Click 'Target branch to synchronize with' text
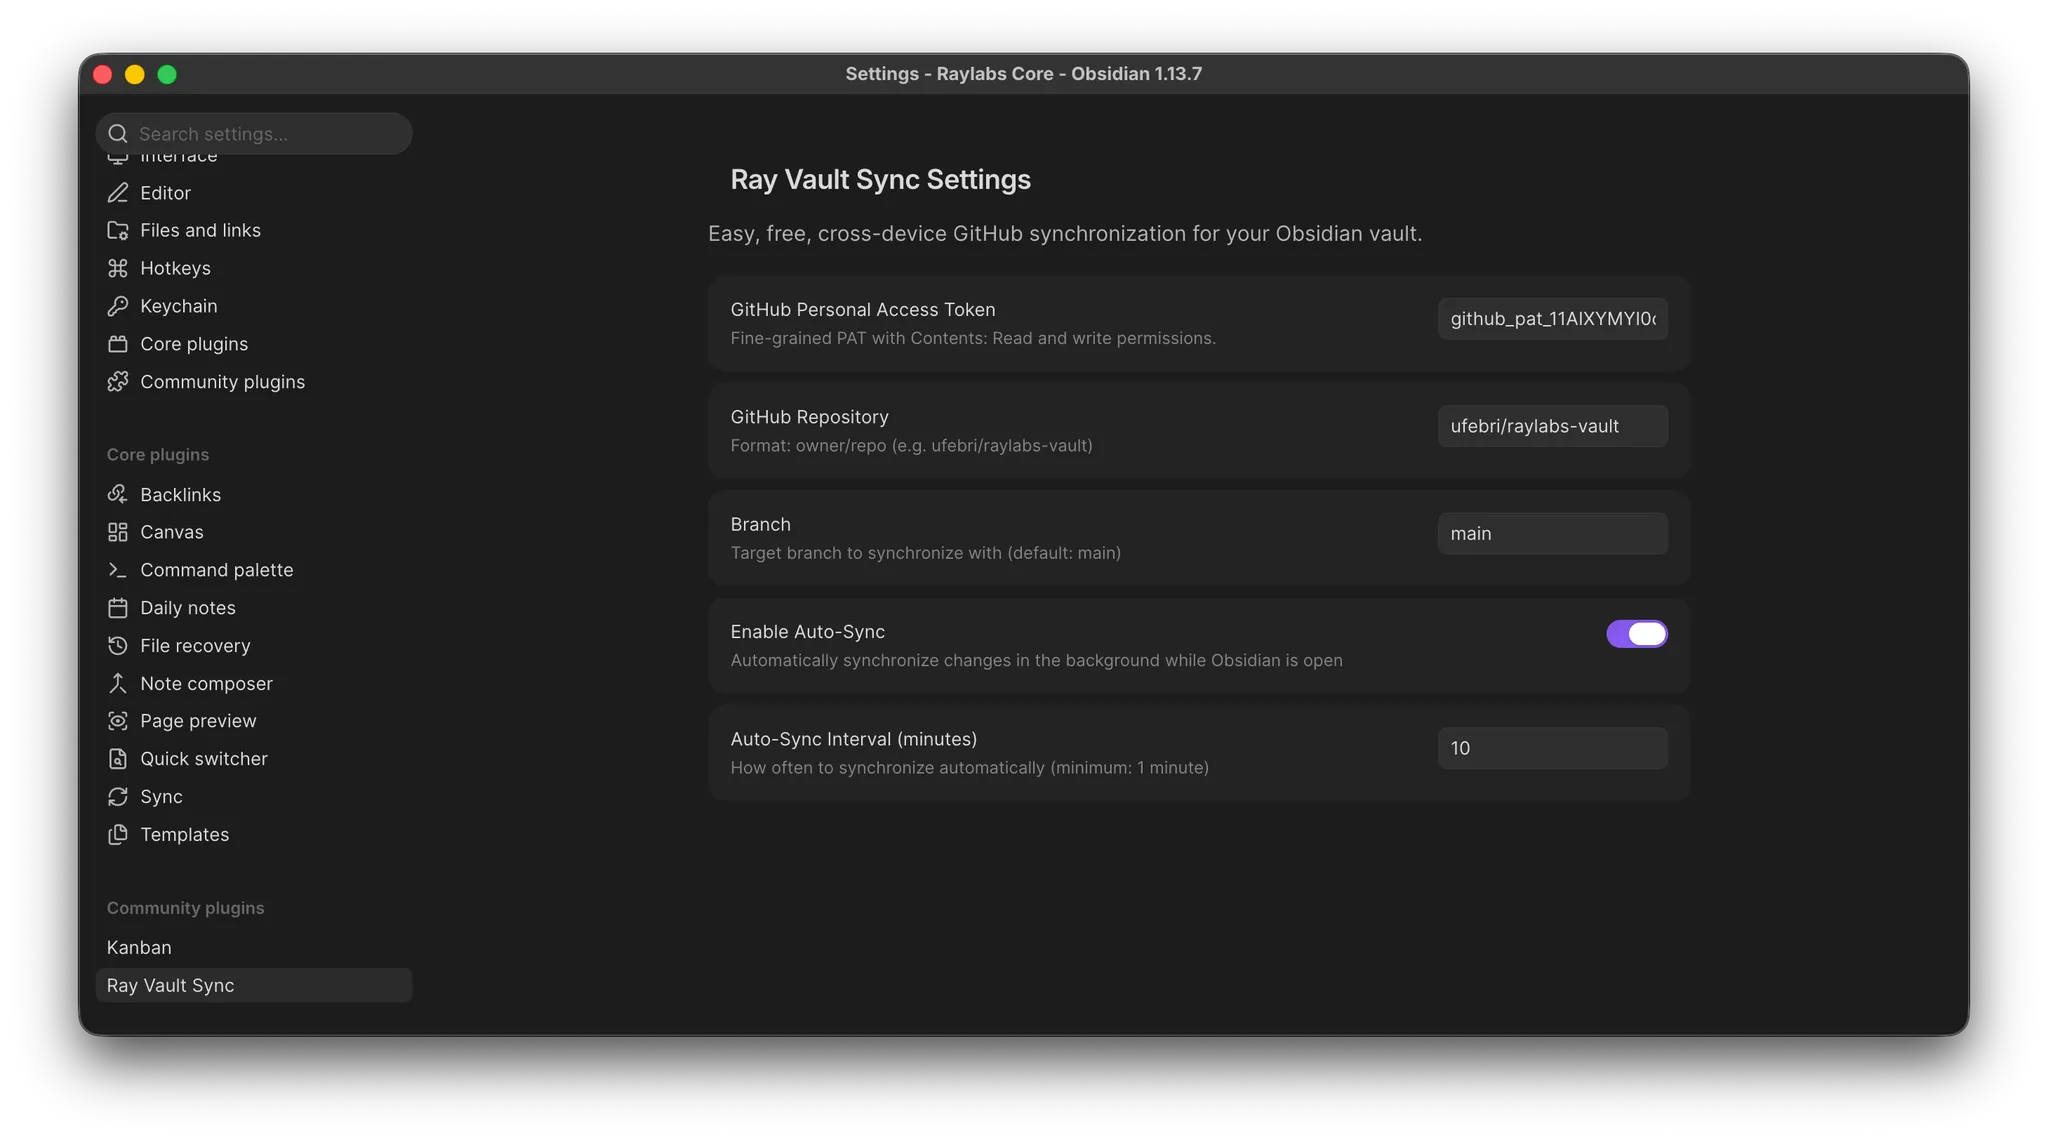 pos(925,553)
